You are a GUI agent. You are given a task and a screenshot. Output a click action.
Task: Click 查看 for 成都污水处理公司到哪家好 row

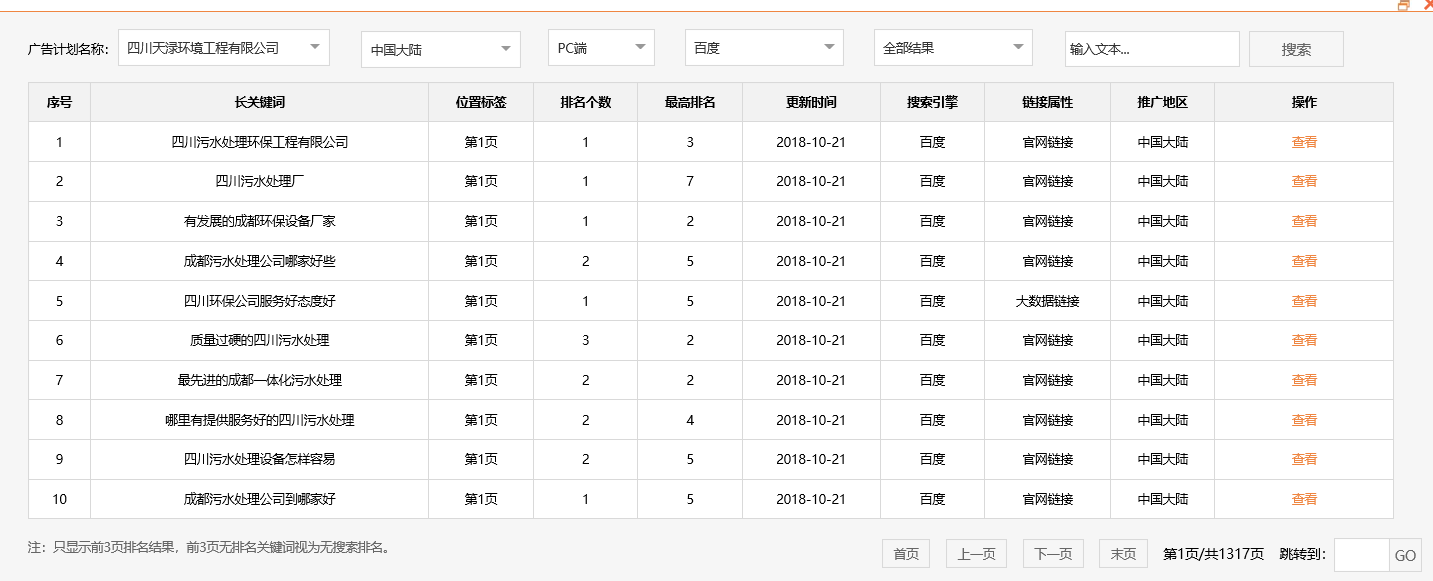[1304, 498]
